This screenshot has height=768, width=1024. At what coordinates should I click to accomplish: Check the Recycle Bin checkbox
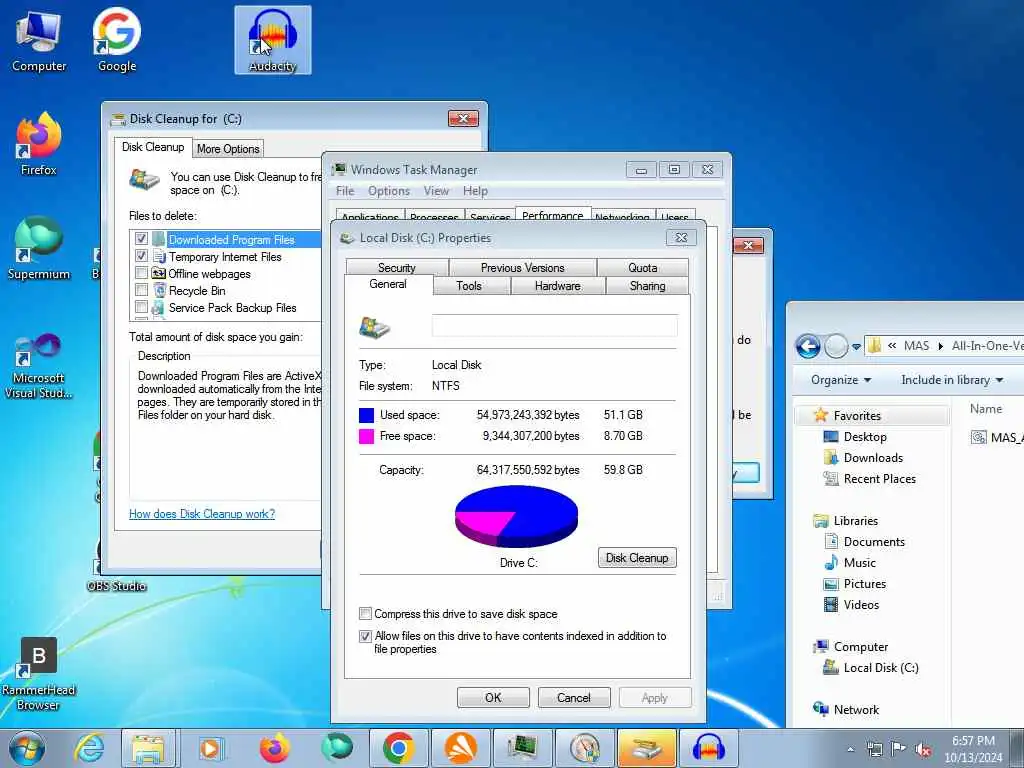click(x=141, y=290)
